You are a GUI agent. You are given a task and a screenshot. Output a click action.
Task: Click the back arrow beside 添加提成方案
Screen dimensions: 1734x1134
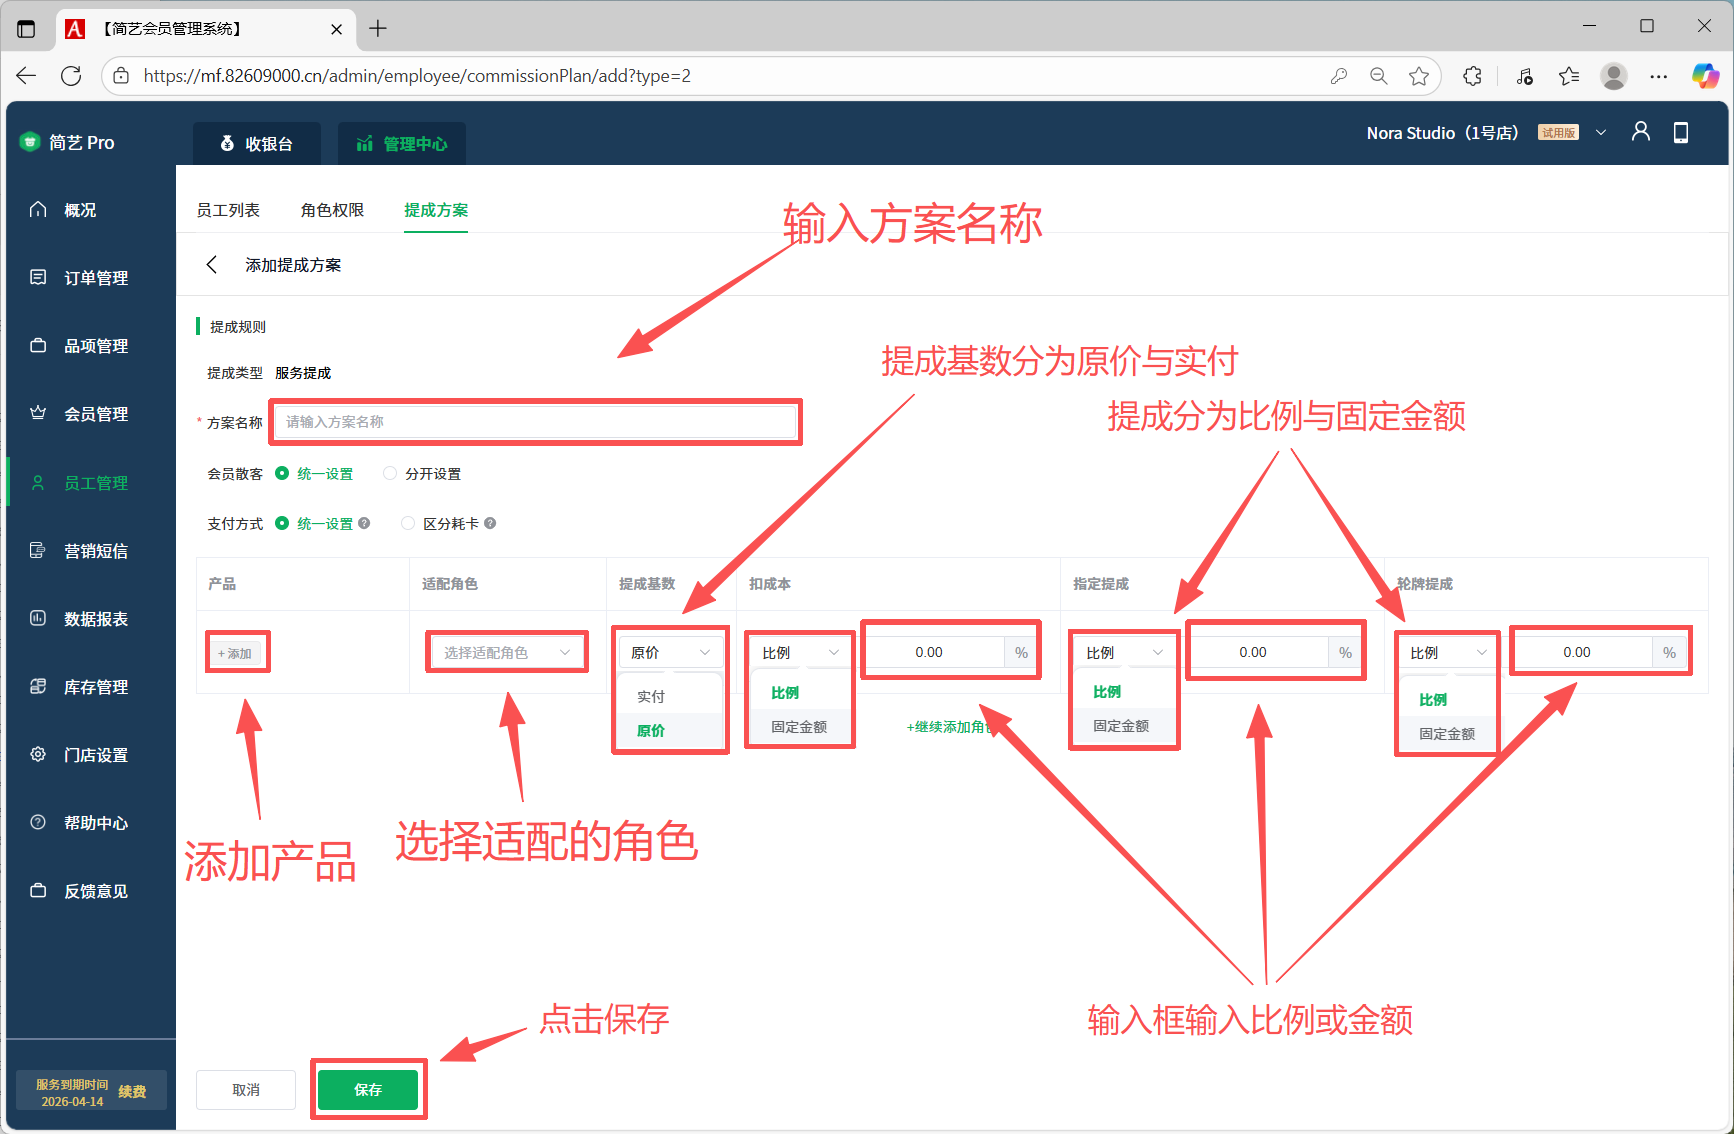click(x=211, y=265)
